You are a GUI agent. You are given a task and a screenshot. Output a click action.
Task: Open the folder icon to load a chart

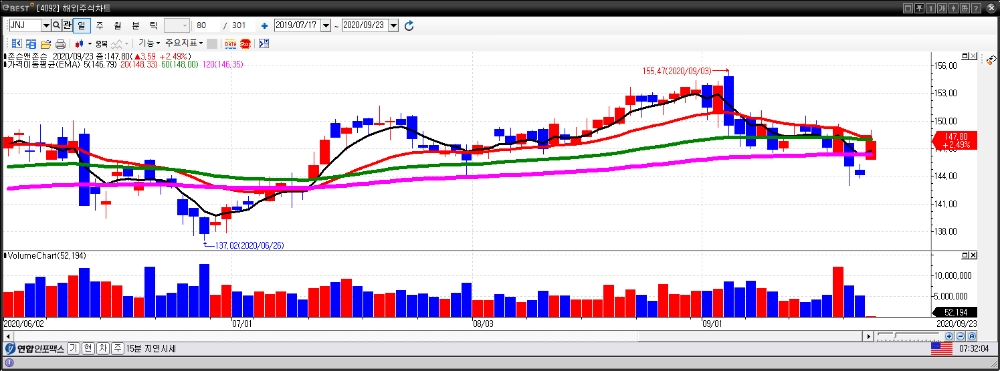[x=46, y=43]
